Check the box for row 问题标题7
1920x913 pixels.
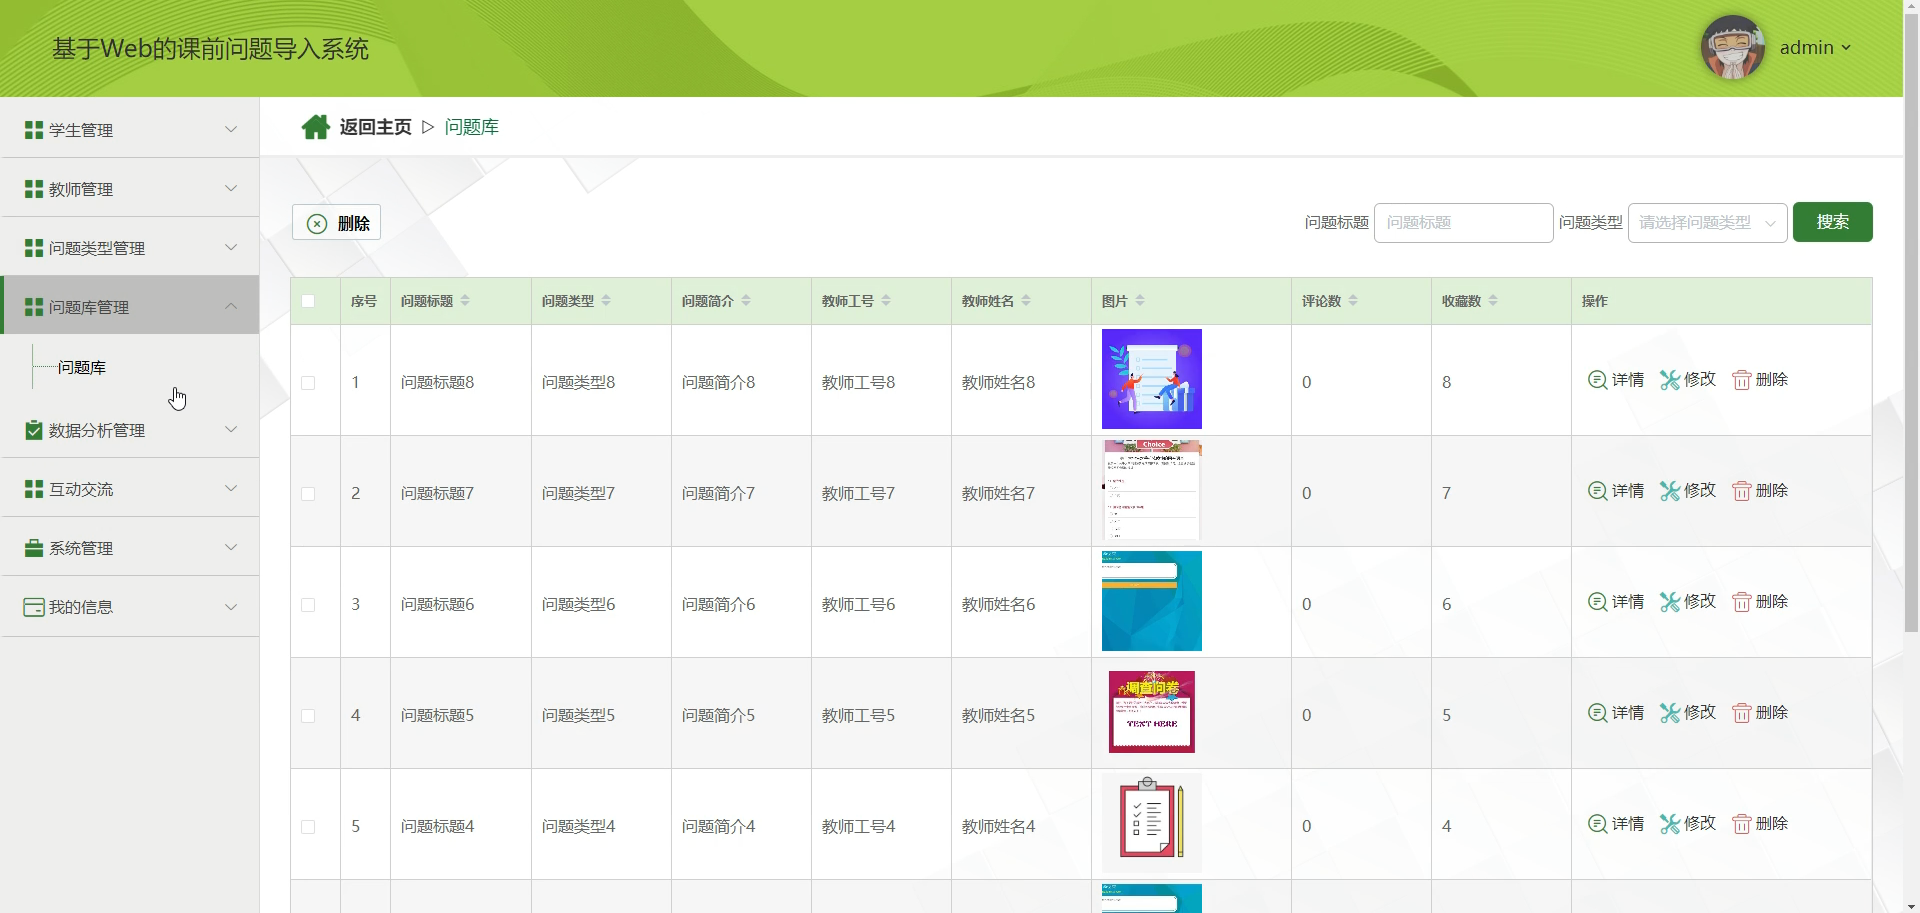308,494
